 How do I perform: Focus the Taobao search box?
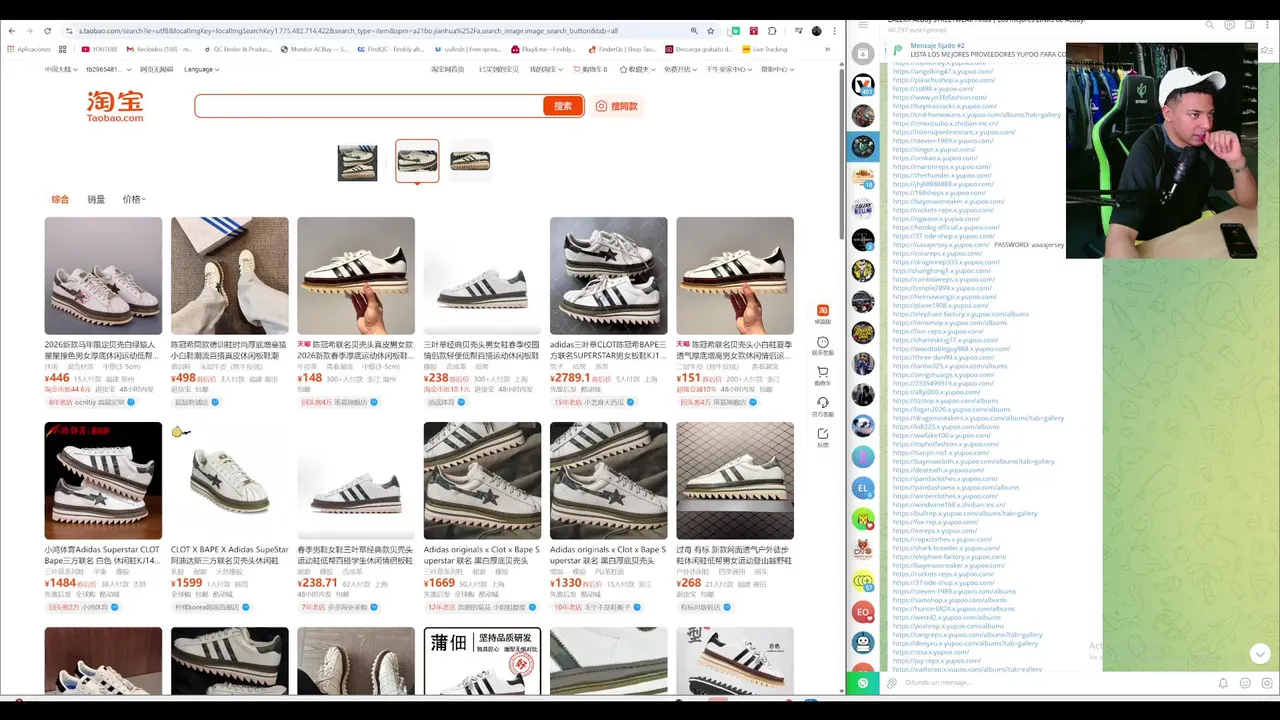[370, 106]
